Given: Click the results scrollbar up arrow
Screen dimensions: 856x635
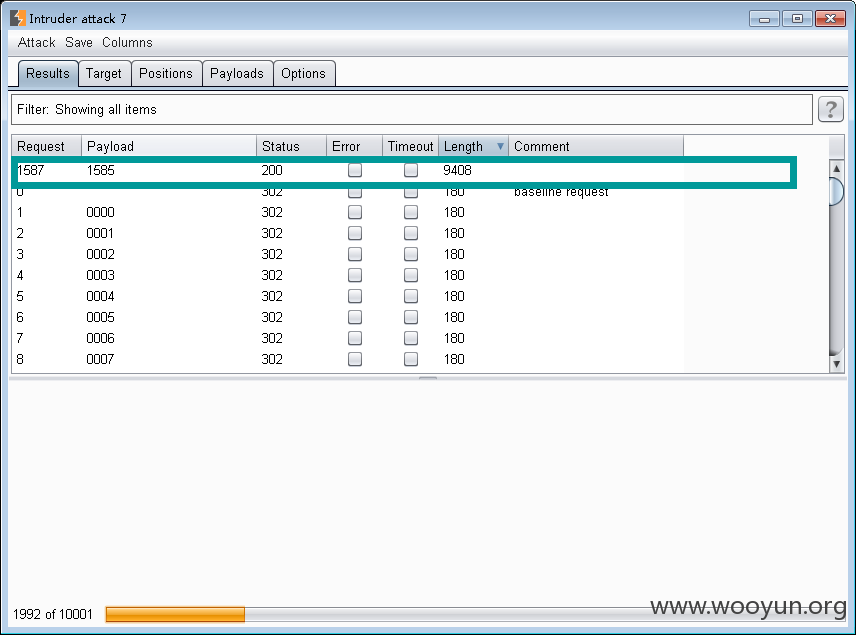Looking at the screenshot, I should [836, 168].
